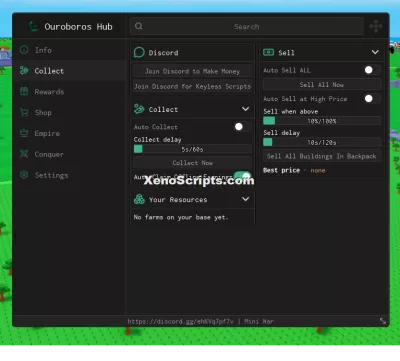400x361 pixels.
Task: Click the Best price none value
Action: [318, 170]
